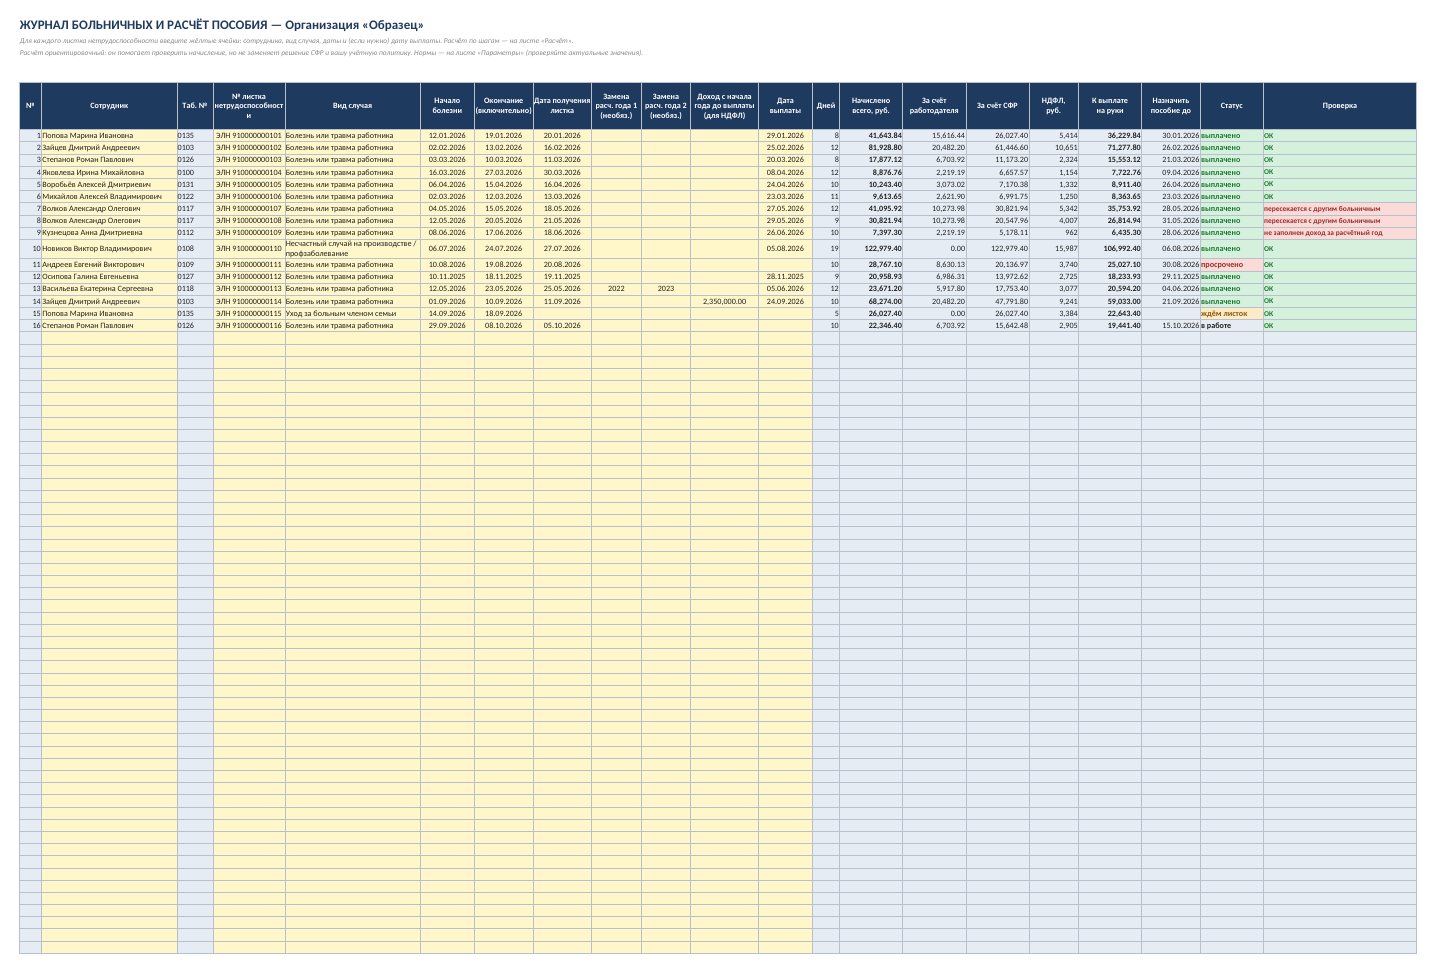This screenshot has width=1435, height=972.
Task: Select replacement year cell «2022»
Action: tap(616, 288)
